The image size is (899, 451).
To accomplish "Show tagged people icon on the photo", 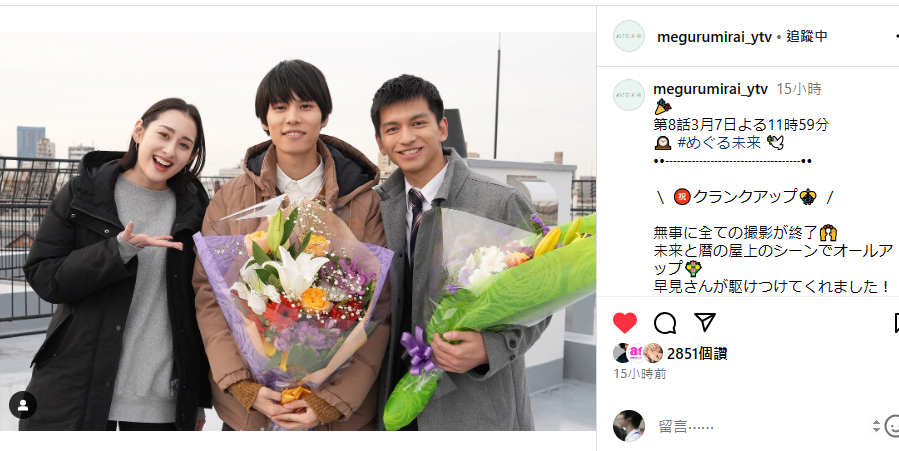I will point(23,405).
